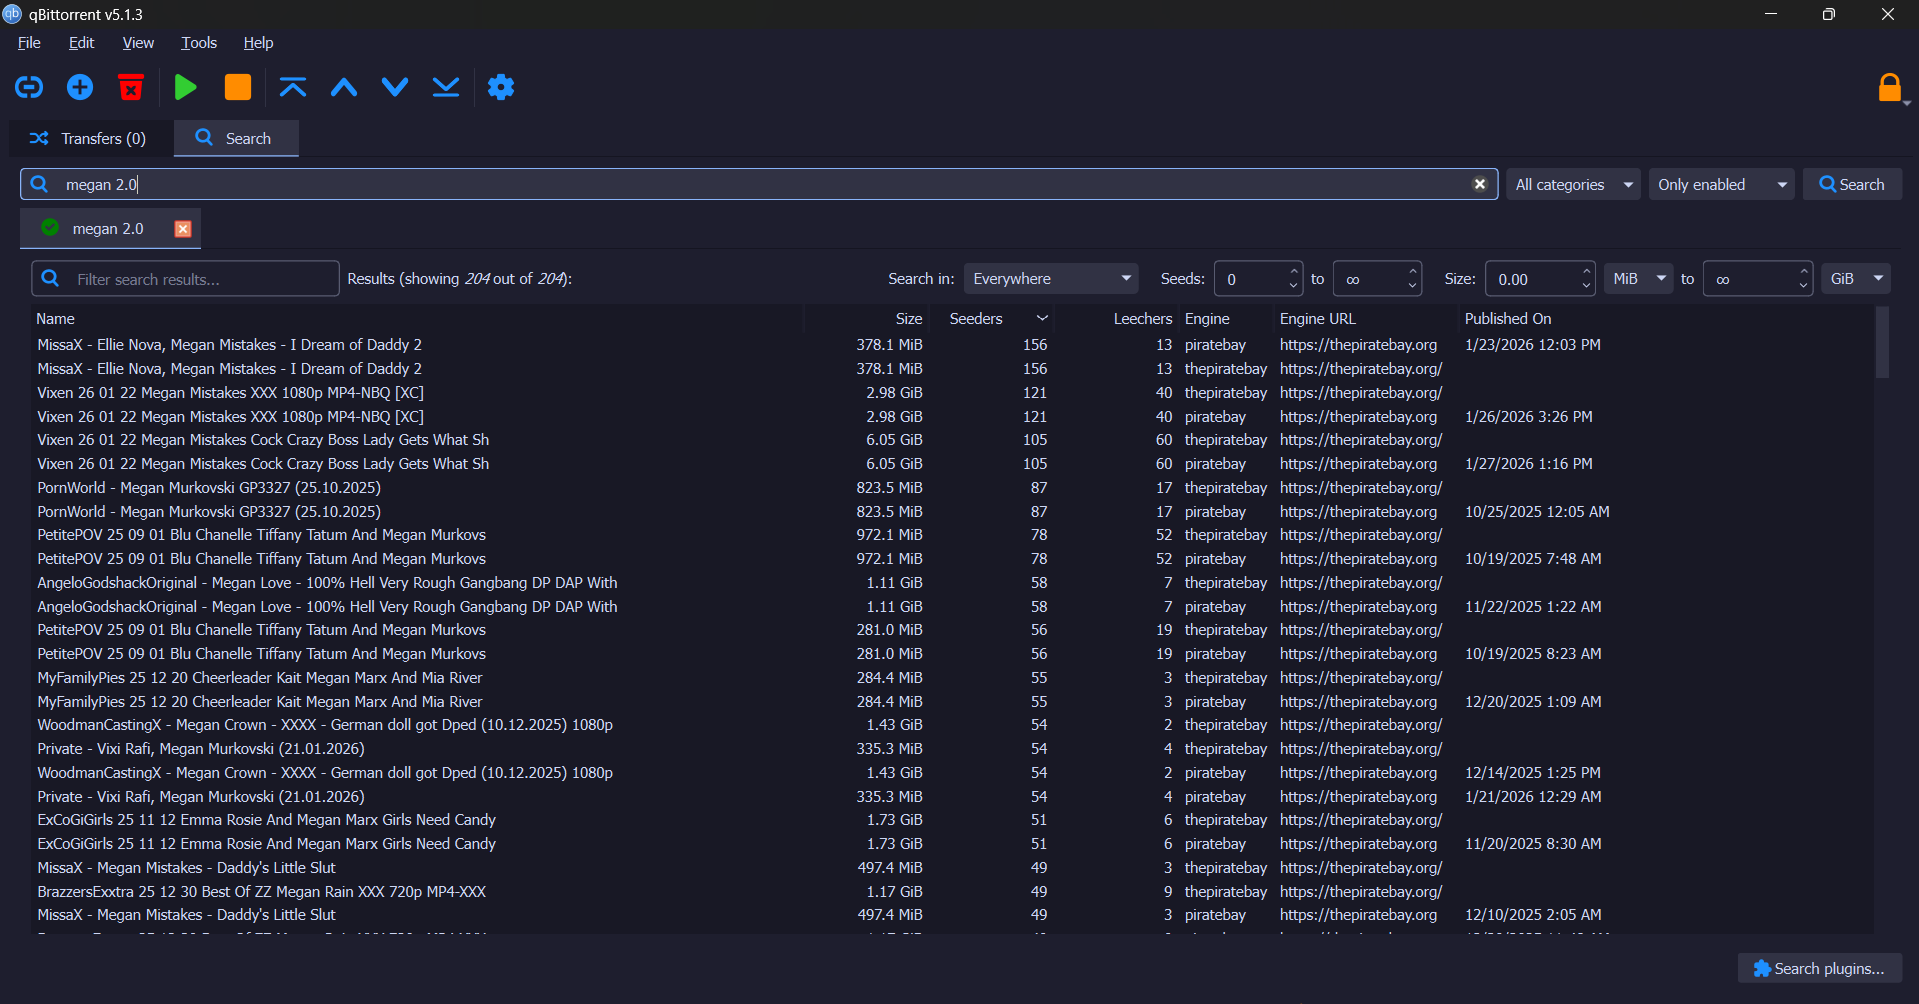This screenshot has height=1004, width=1919.
Task: Click the Add Torrent Link toolbar icon
Action: tap(29, 87)
